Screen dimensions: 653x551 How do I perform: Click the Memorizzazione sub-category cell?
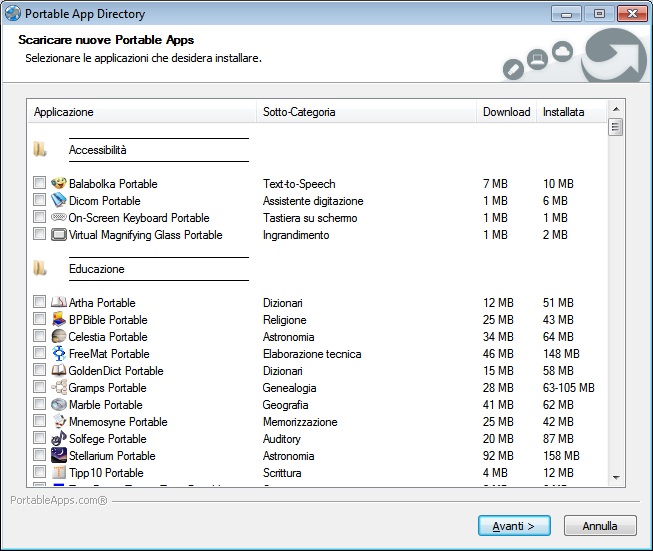pyautogui.click(x=300, y=422)
